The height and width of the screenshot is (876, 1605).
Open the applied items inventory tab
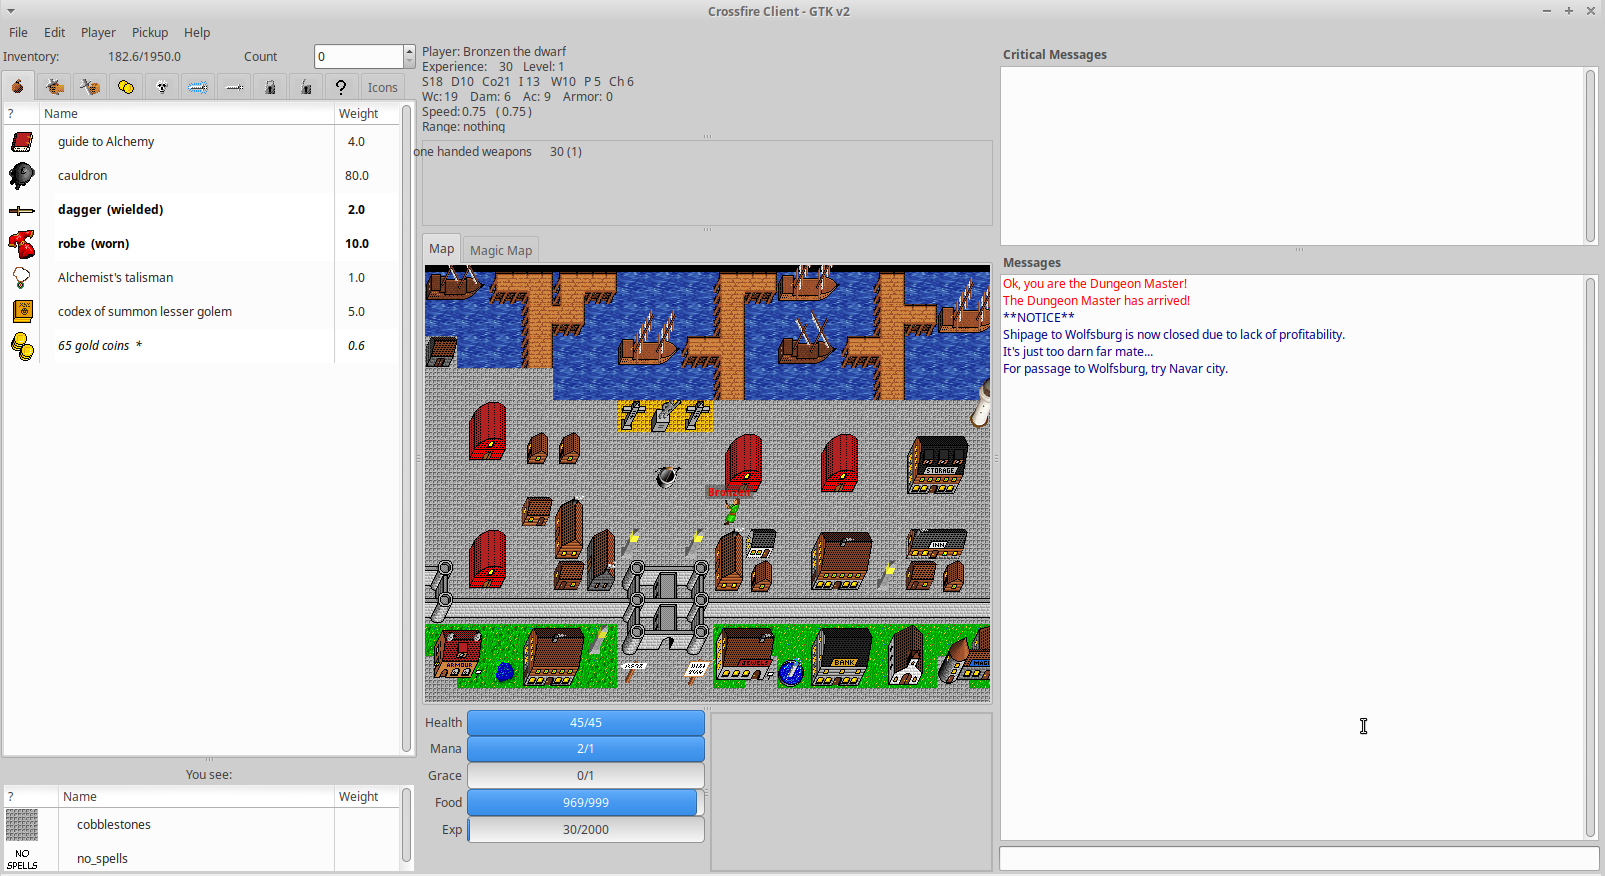(x=54, y=87)
